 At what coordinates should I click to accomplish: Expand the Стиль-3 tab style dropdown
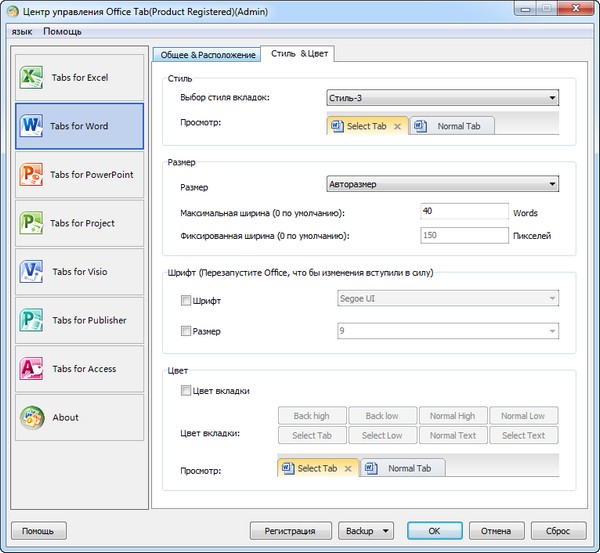[442, 98]
